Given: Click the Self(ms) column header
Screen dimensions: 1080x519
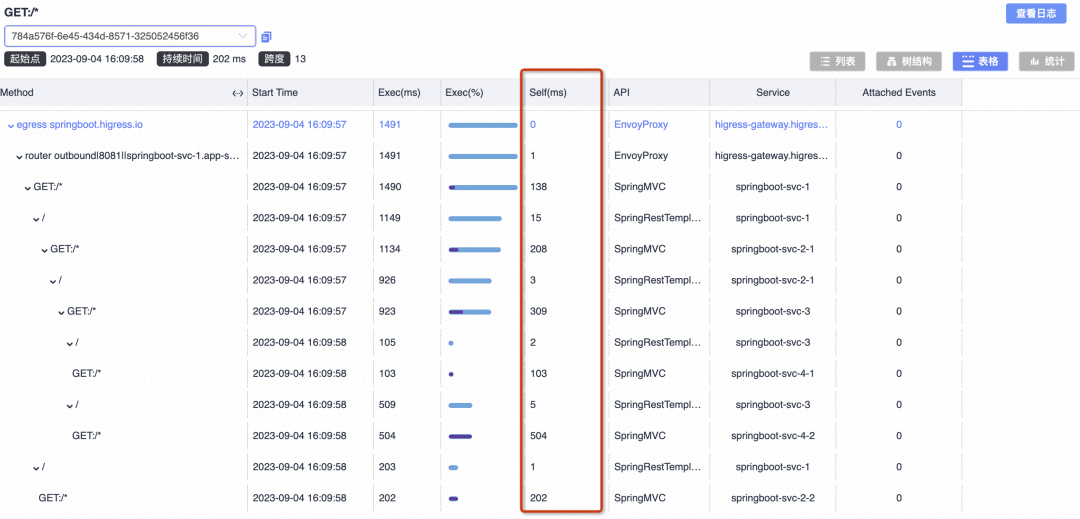Looking at the screenshot, I should 548,93.
